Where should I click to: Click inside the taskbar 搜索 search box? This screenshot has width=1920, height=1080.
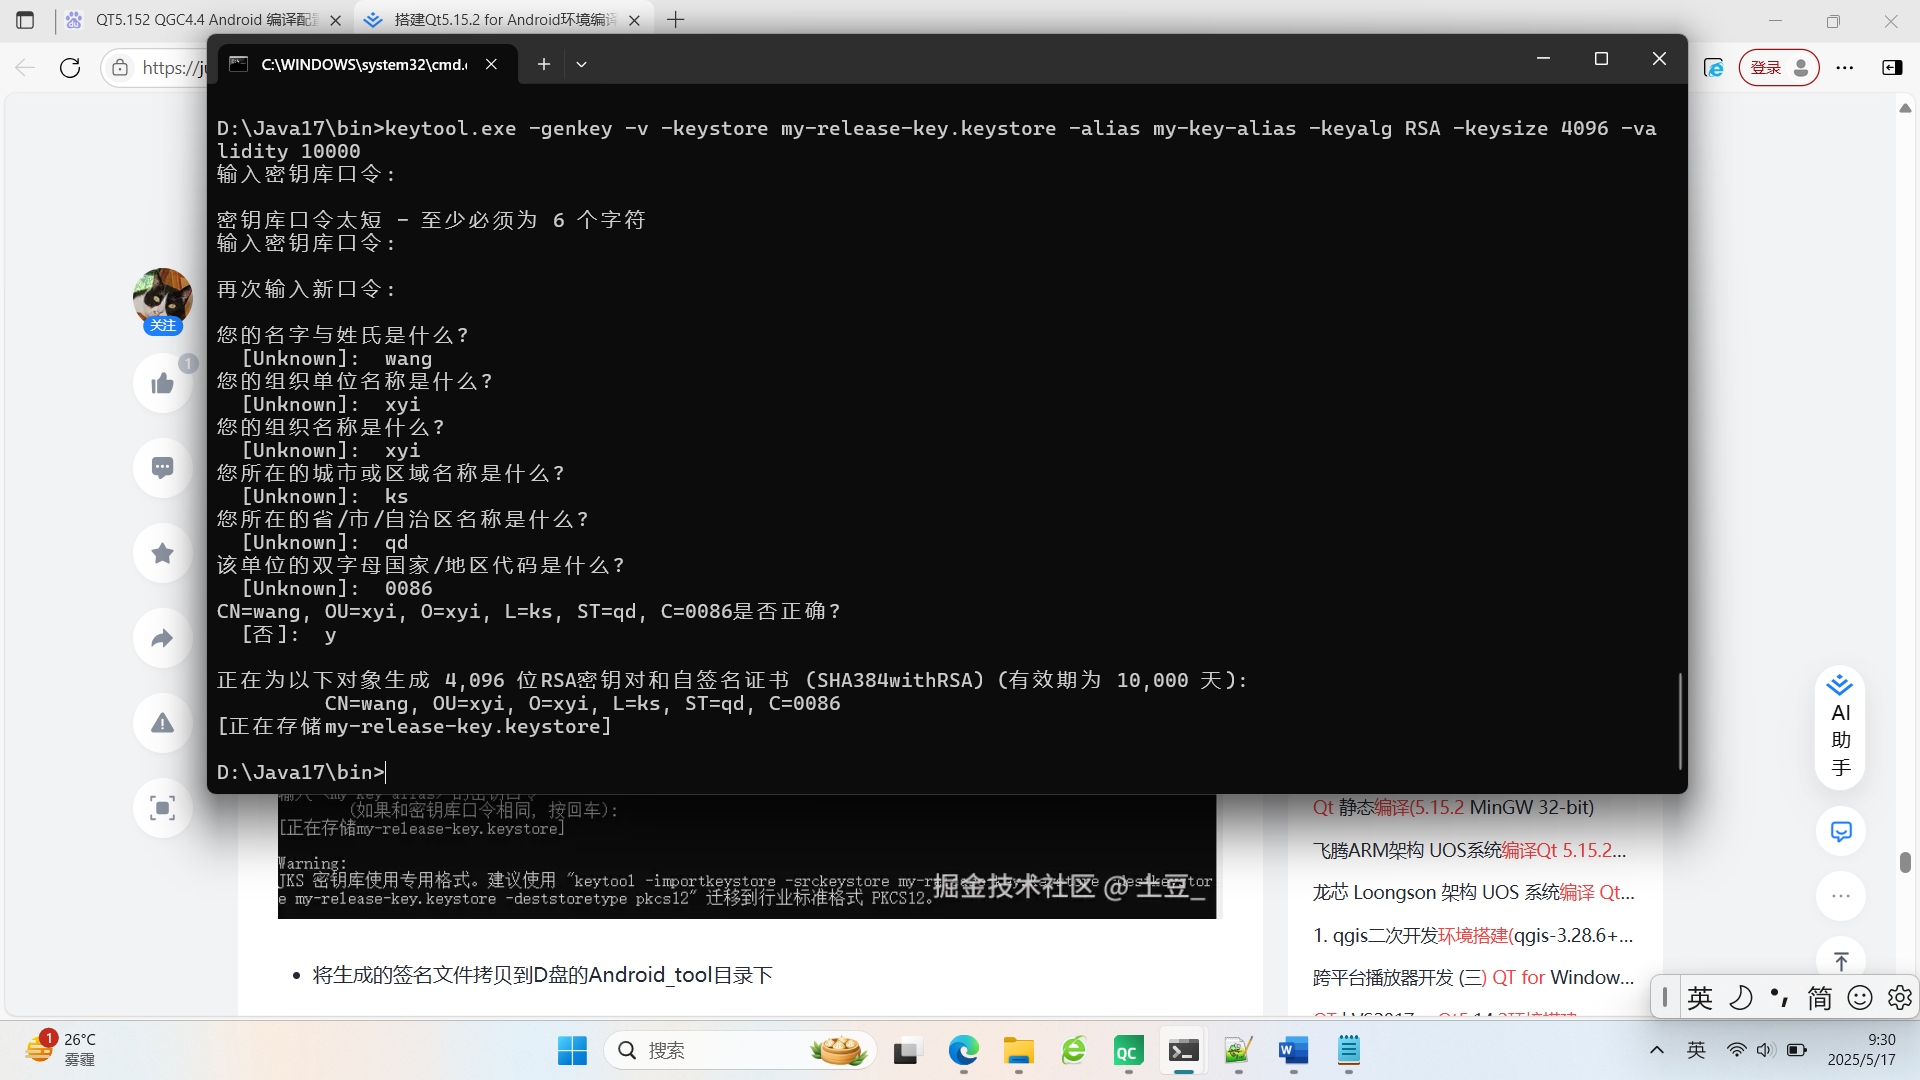tap(740, 1050)
